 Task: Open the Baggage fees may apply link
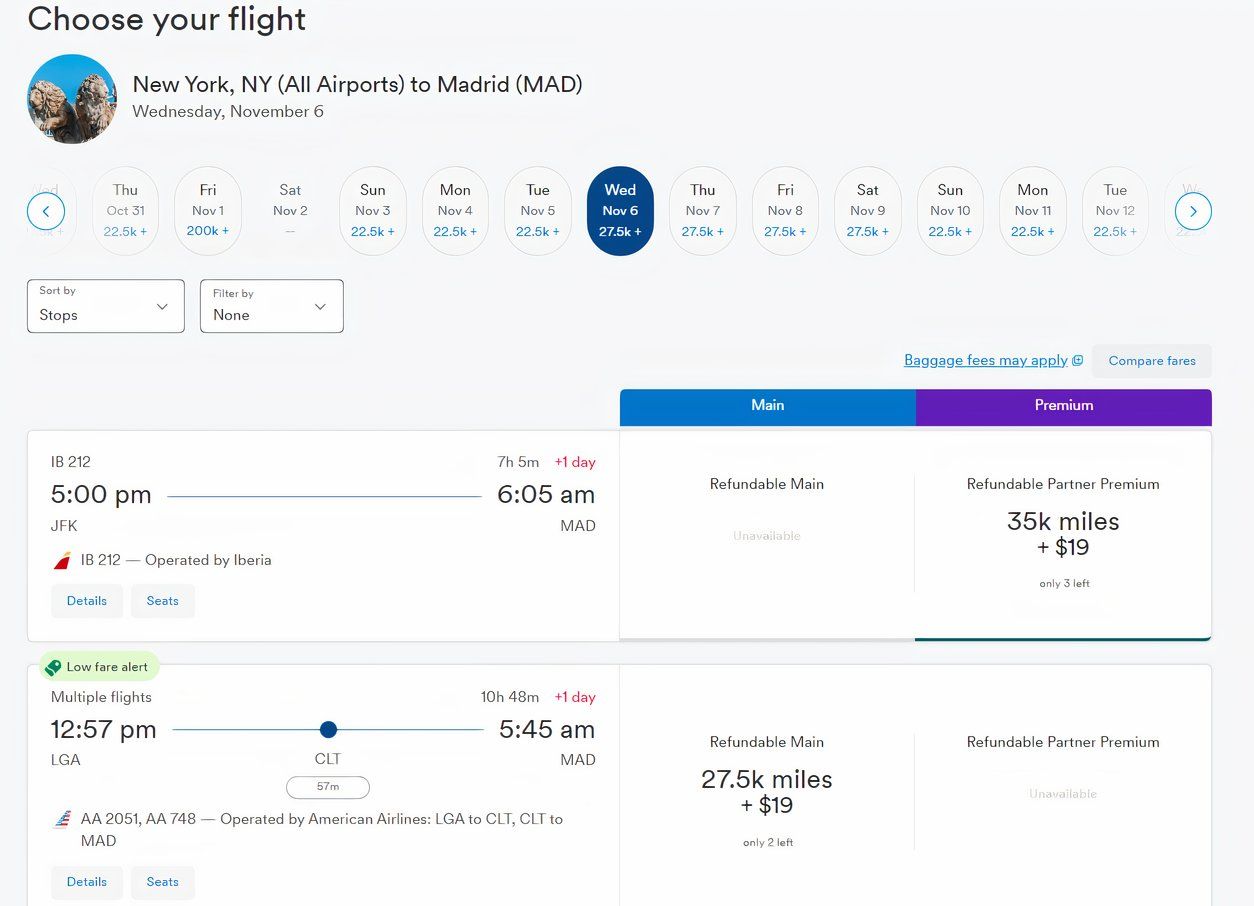click(x=985, y=361)
